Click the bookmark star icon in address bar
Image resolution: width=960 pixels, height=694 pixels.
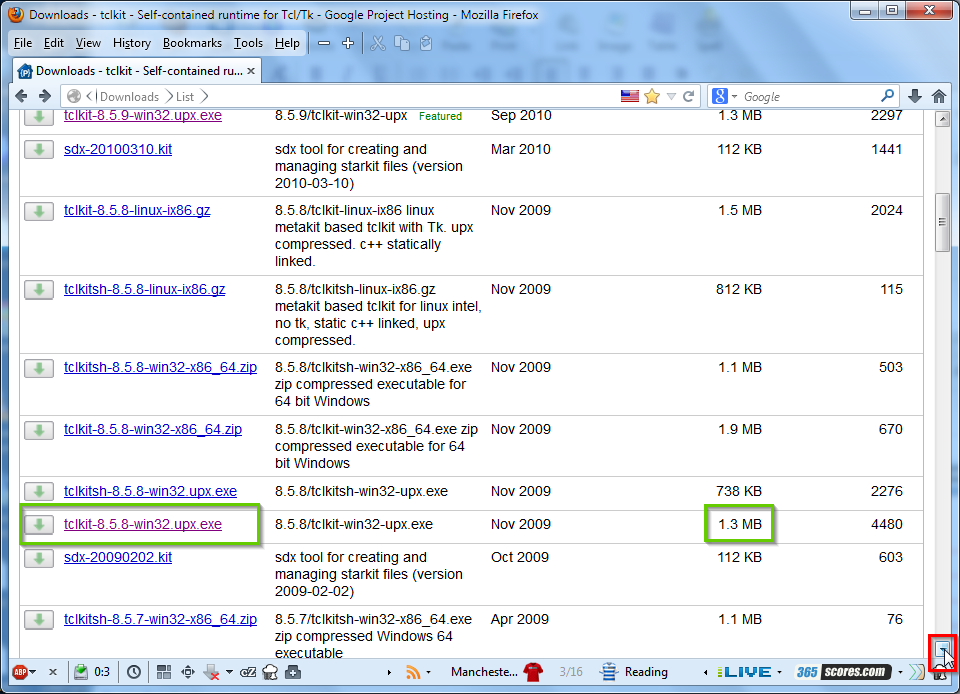(652, 96)
